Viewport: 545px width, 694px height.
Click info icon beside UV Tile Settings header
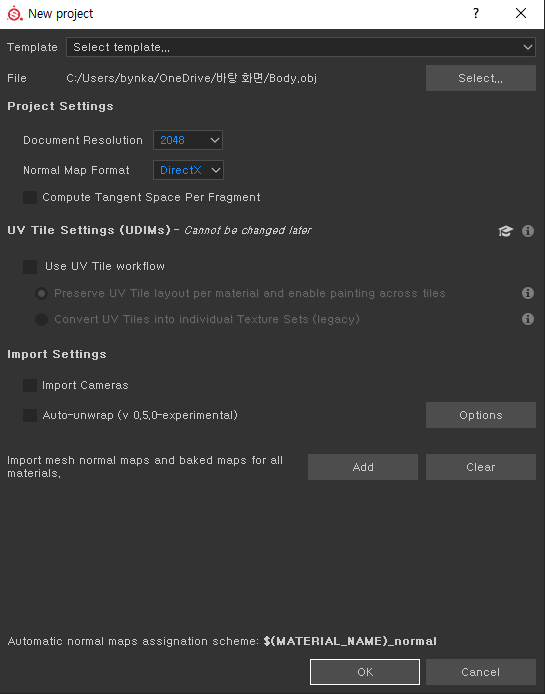(528, 231)
